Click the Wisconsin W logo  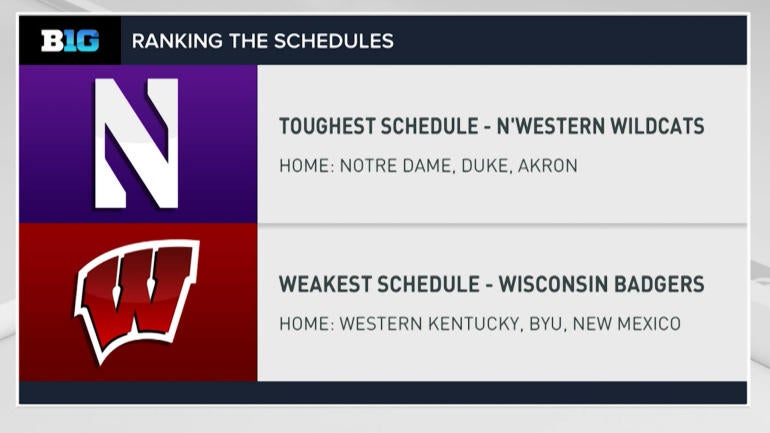(137, 301)
